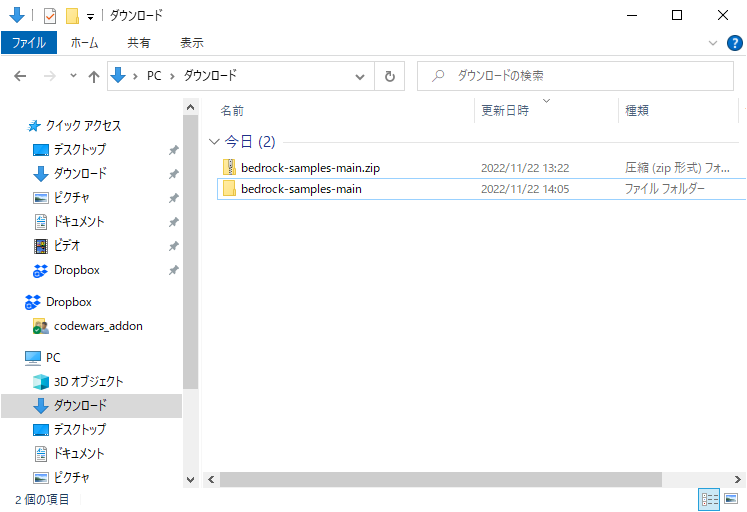Open pinned Dropbox under Quick Access
Viewport: 747px width, 512px height.
tap(77, 270)
